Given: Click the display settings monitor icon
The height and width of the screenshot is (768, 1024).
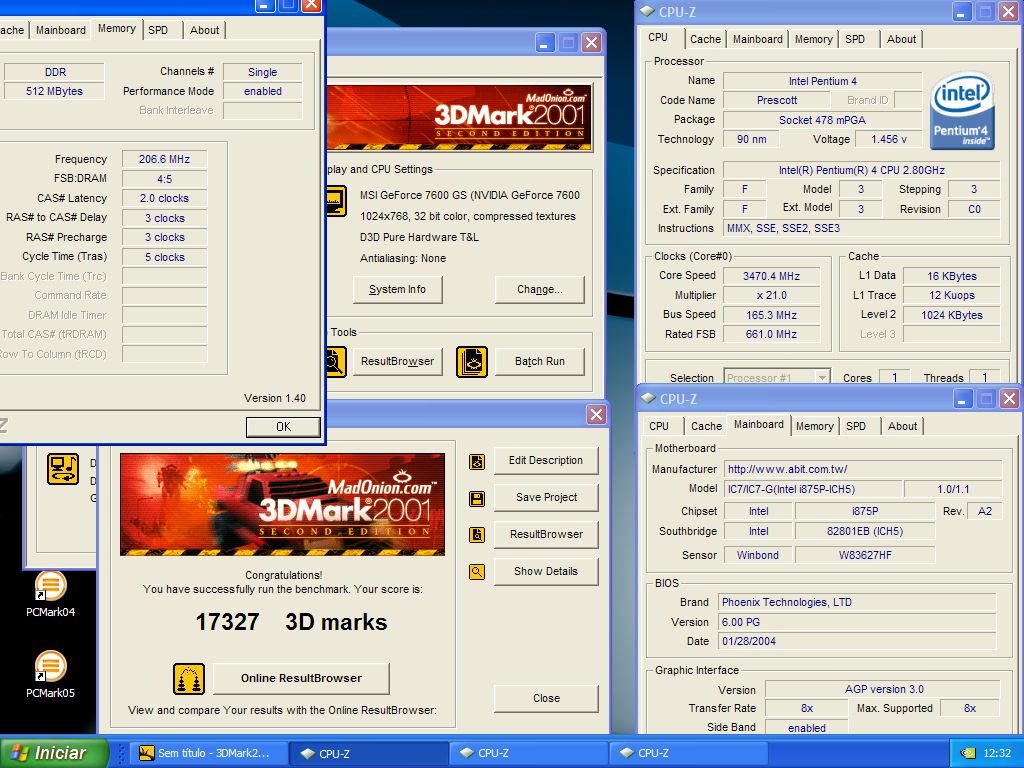Looking at the screenshot, I should [x=336, y=201].
